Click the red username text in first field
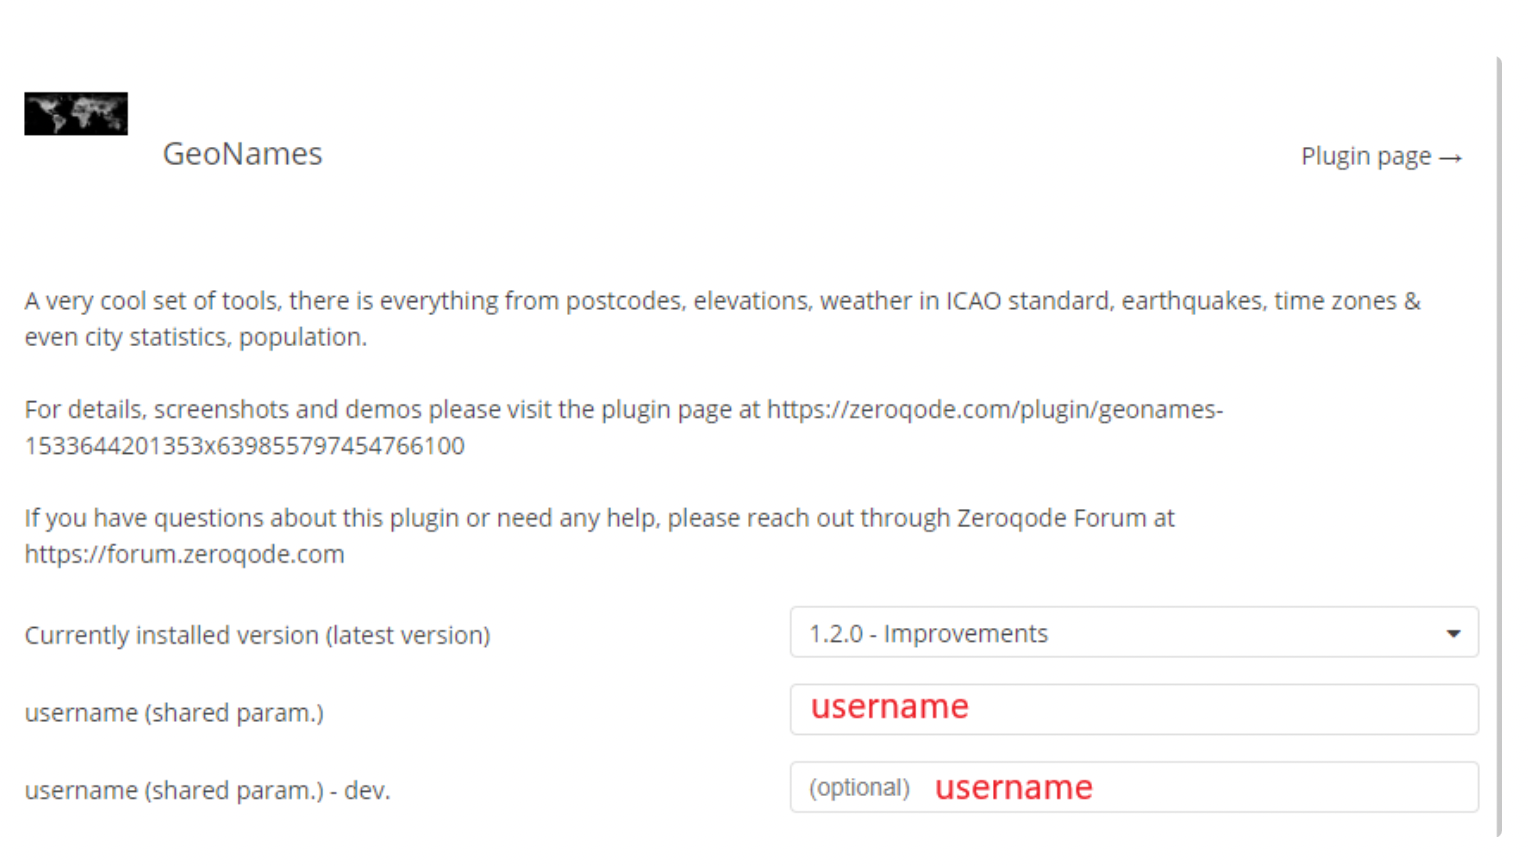1528x866 pixels. coord(889,707)
